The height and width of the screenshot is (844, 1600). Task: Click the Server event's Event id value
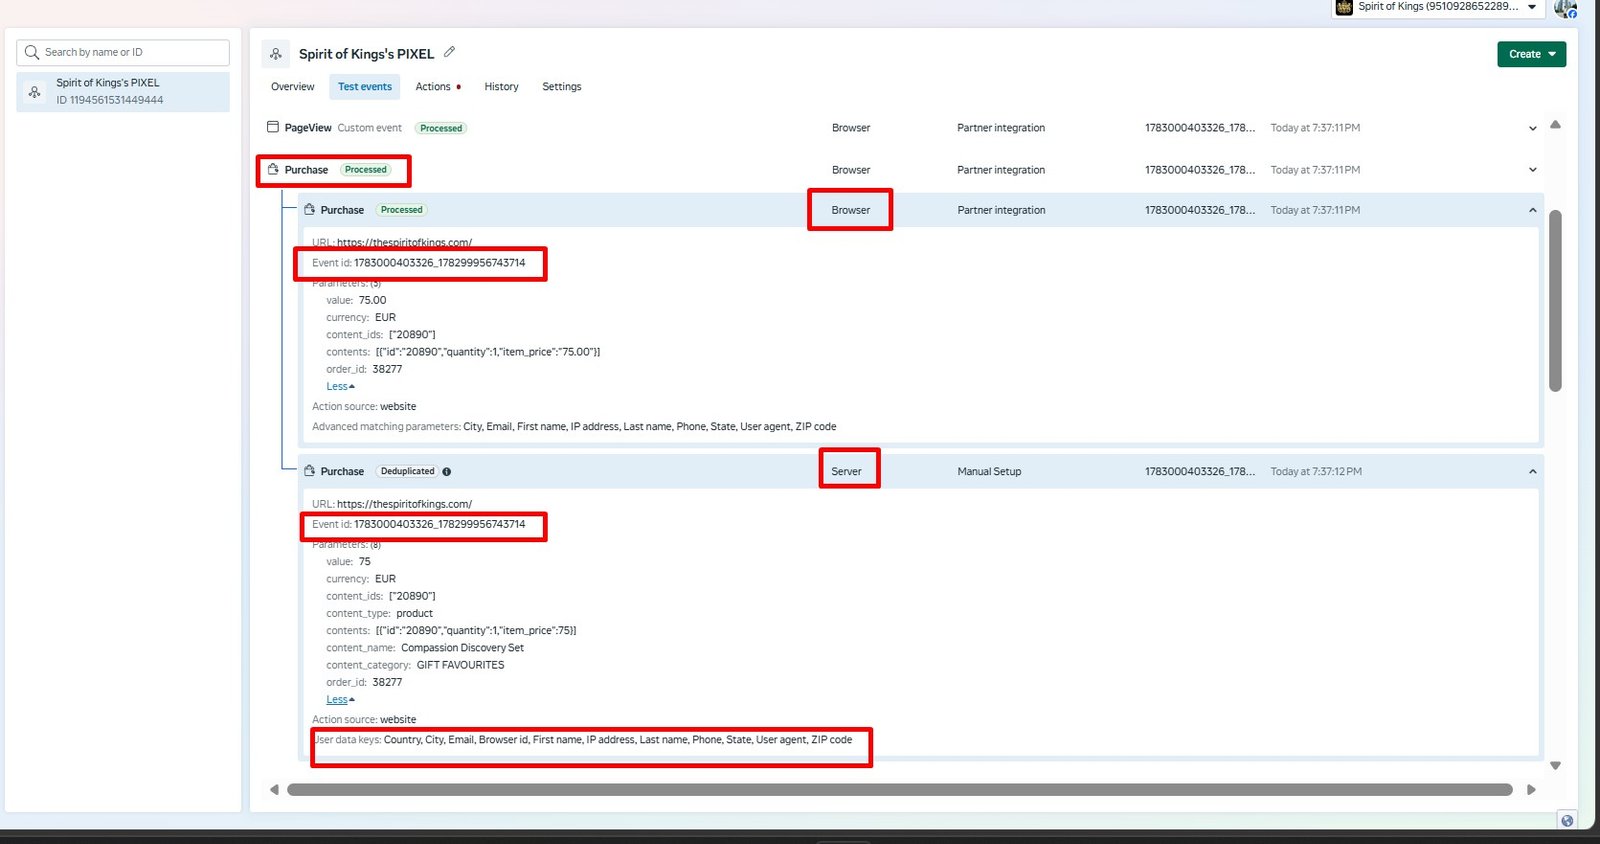coord(439,524)
